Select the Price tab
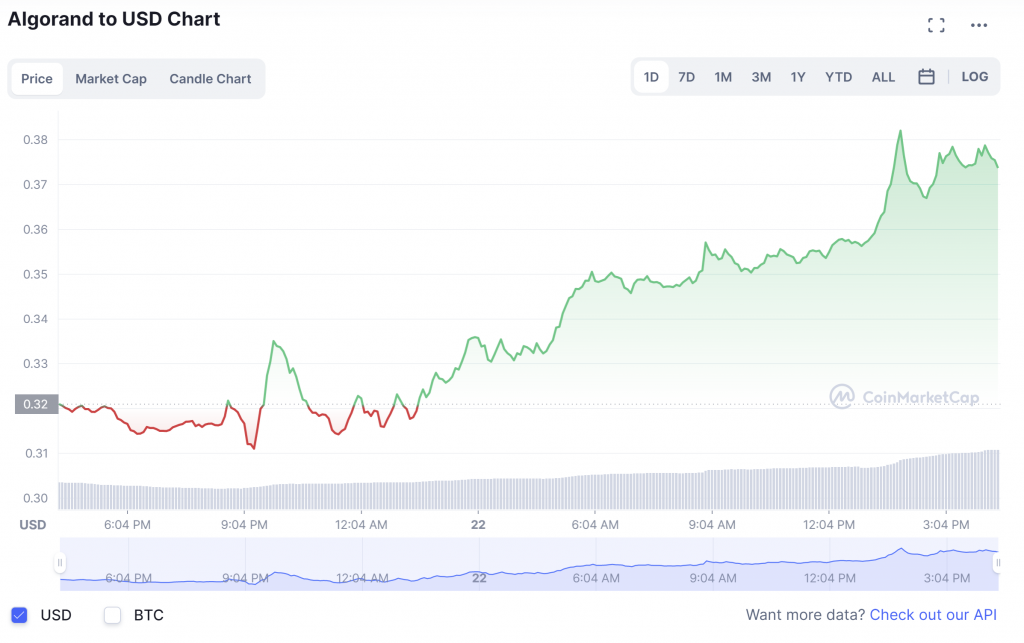The image size is (1024, 643). click(37, 79)
